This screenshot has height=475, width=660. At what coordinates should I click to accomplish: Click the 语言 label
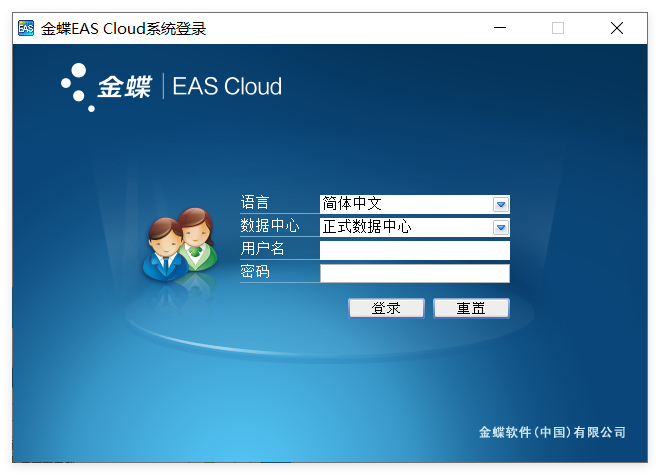click(x=255, y=203)
